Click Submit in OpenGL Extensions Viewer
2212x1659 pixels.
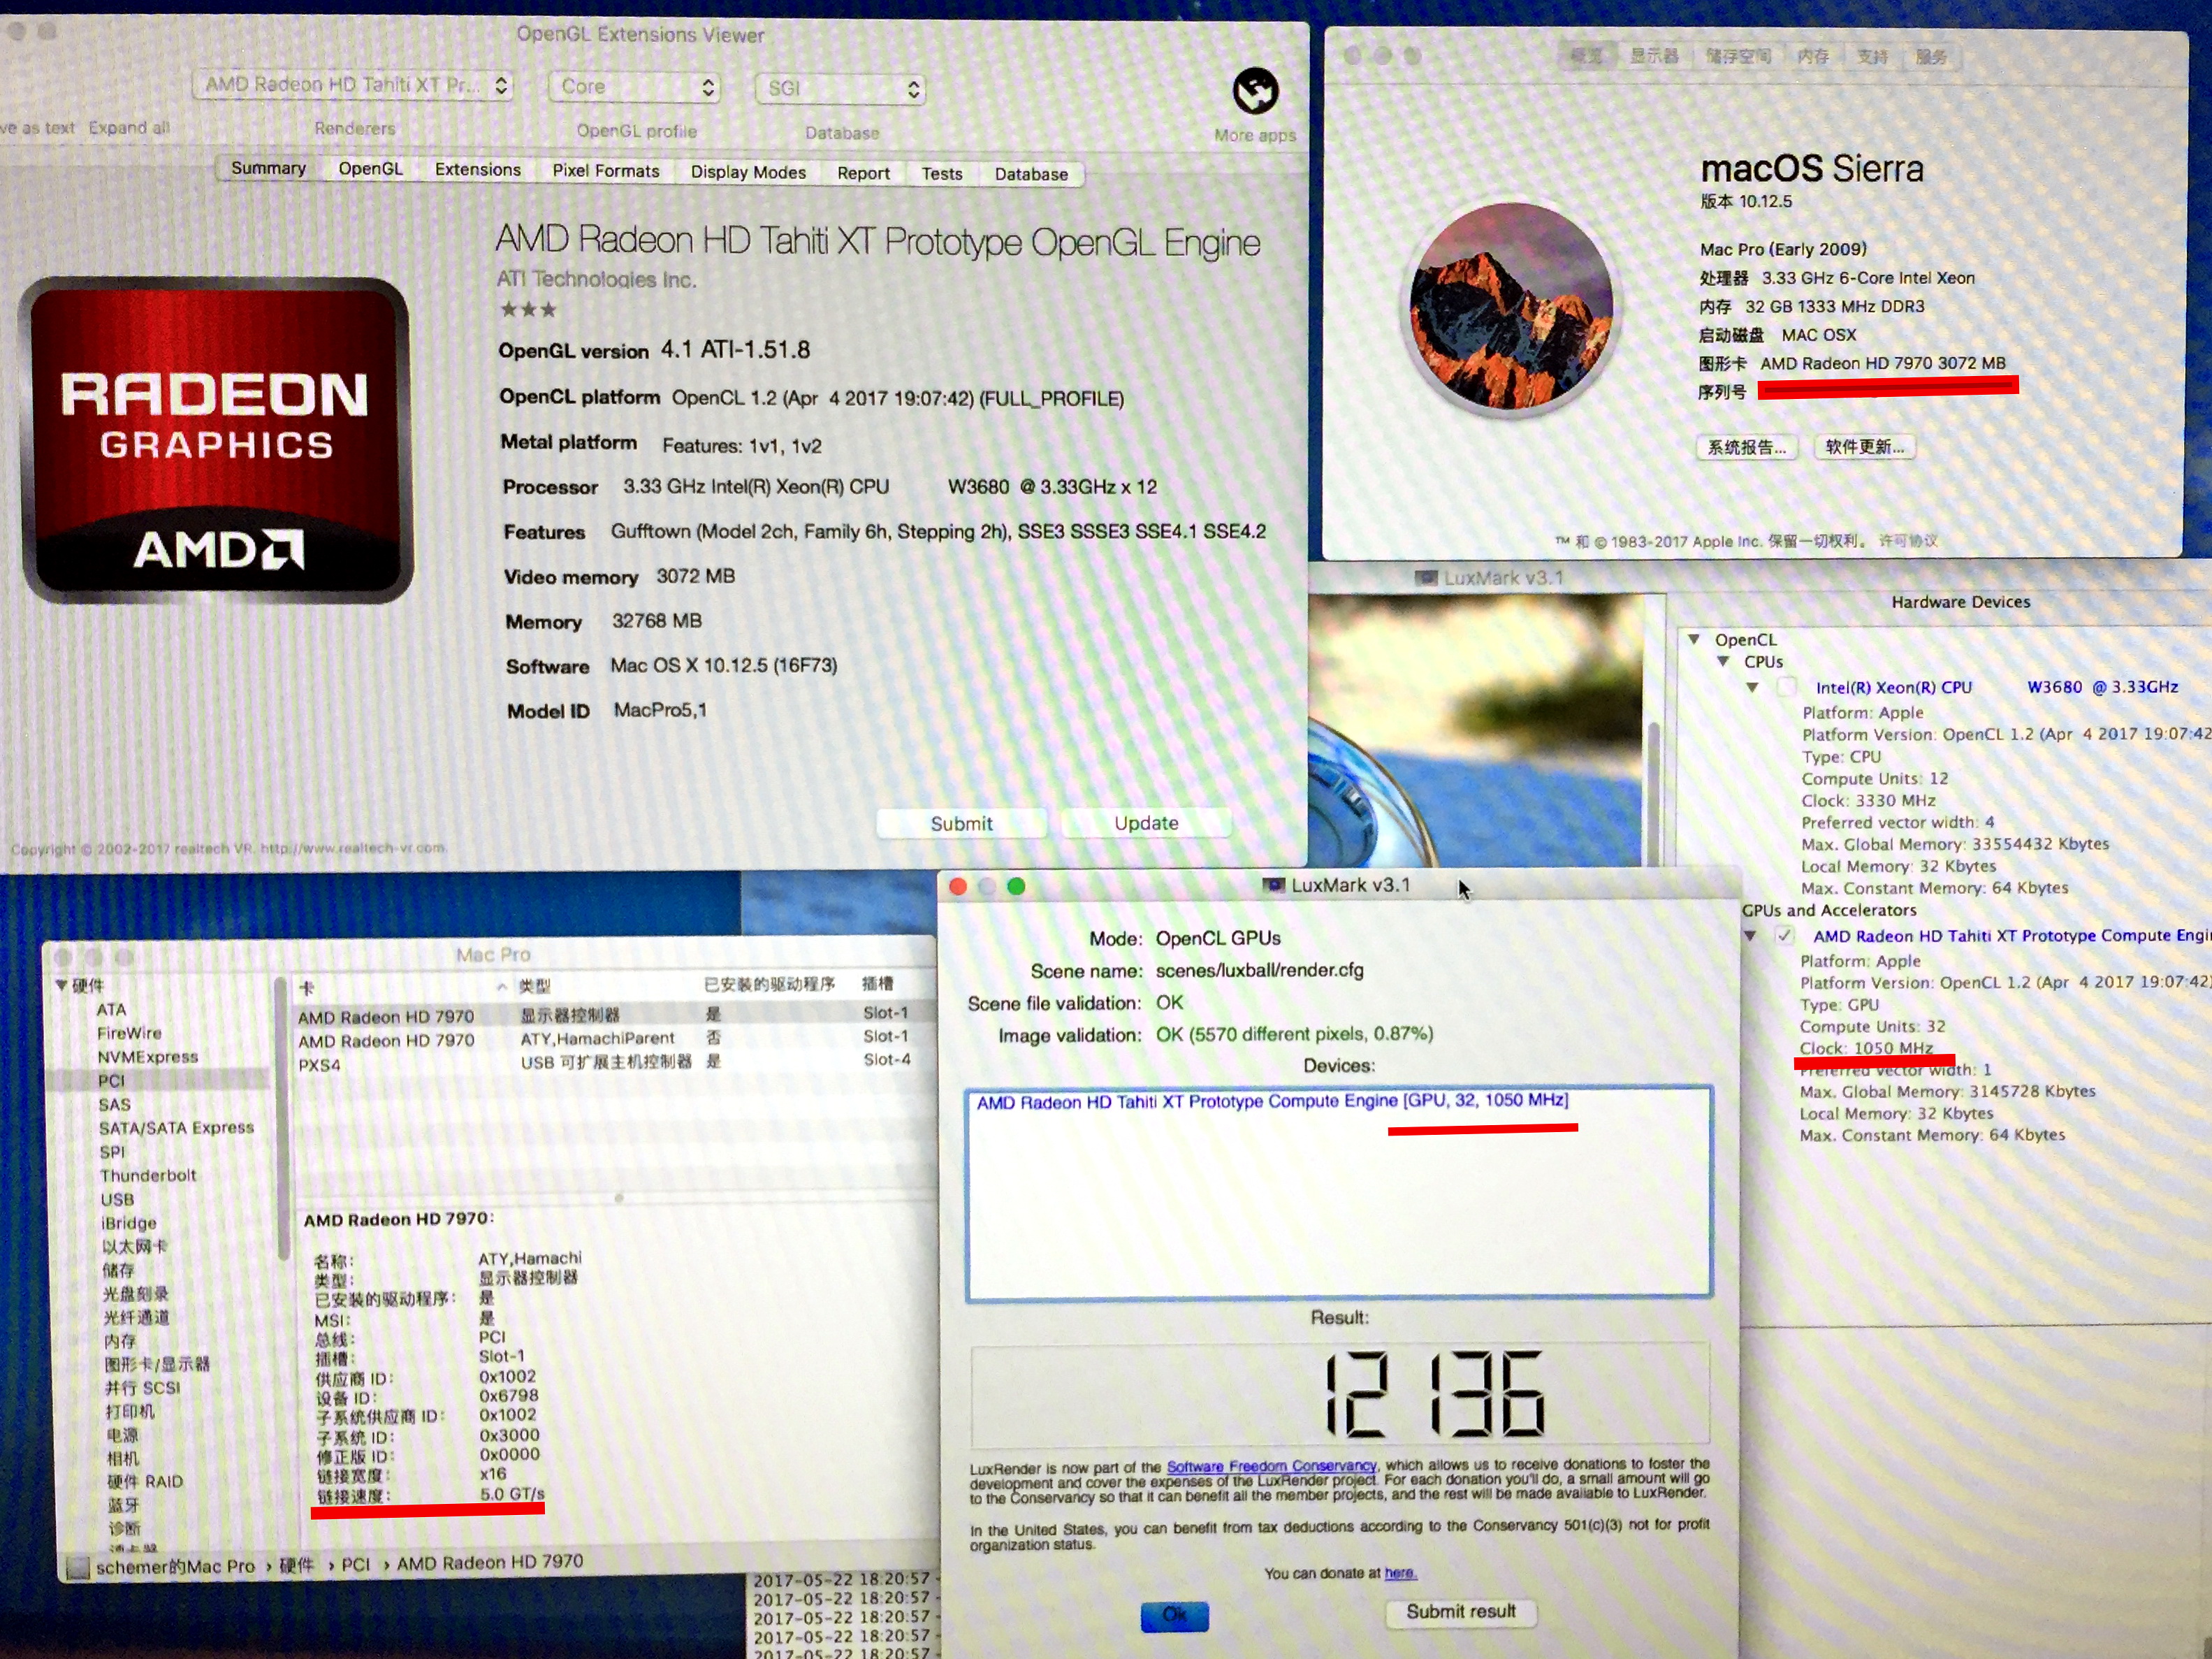pyautogui.click(x=961, y=824)
